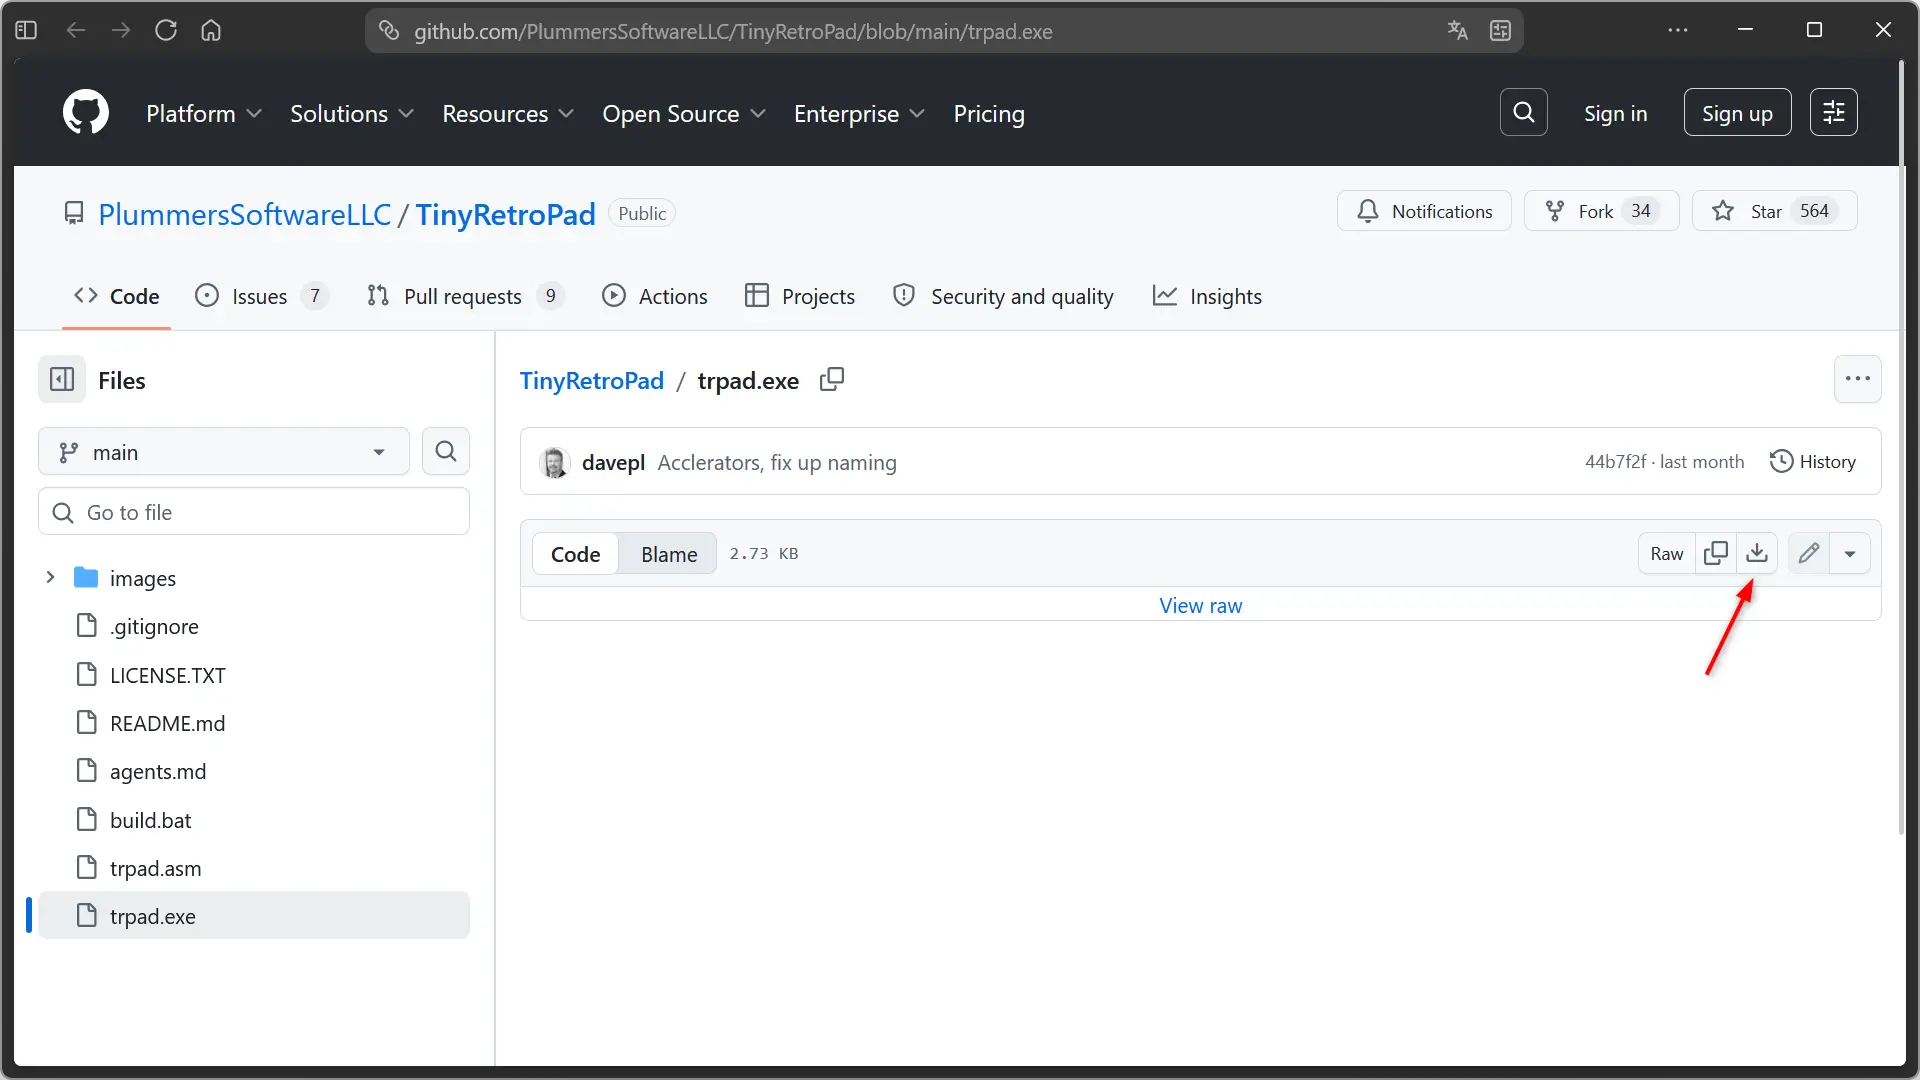The width and height of the screenshot is (1920, 1080).
Task: Expand the images folder chevron
Action: 50,577
